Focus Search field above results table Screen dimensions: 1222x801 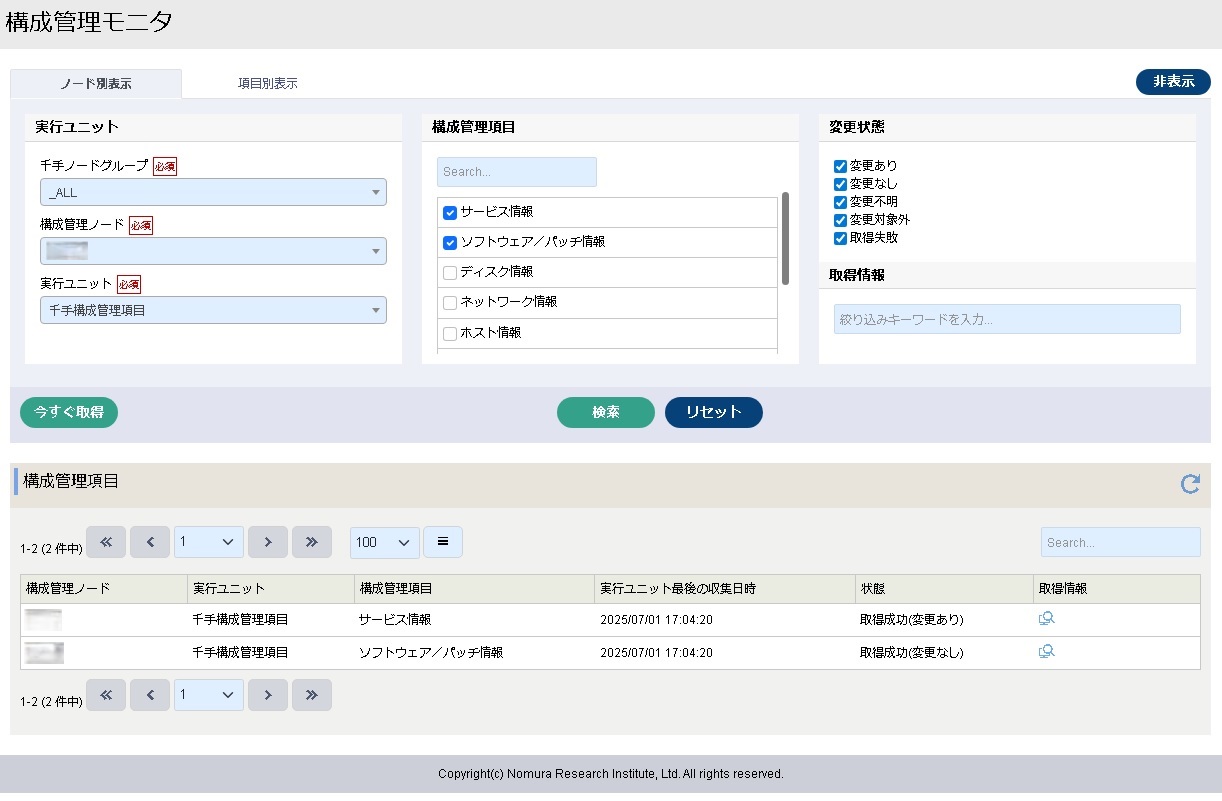[1121, 542]
